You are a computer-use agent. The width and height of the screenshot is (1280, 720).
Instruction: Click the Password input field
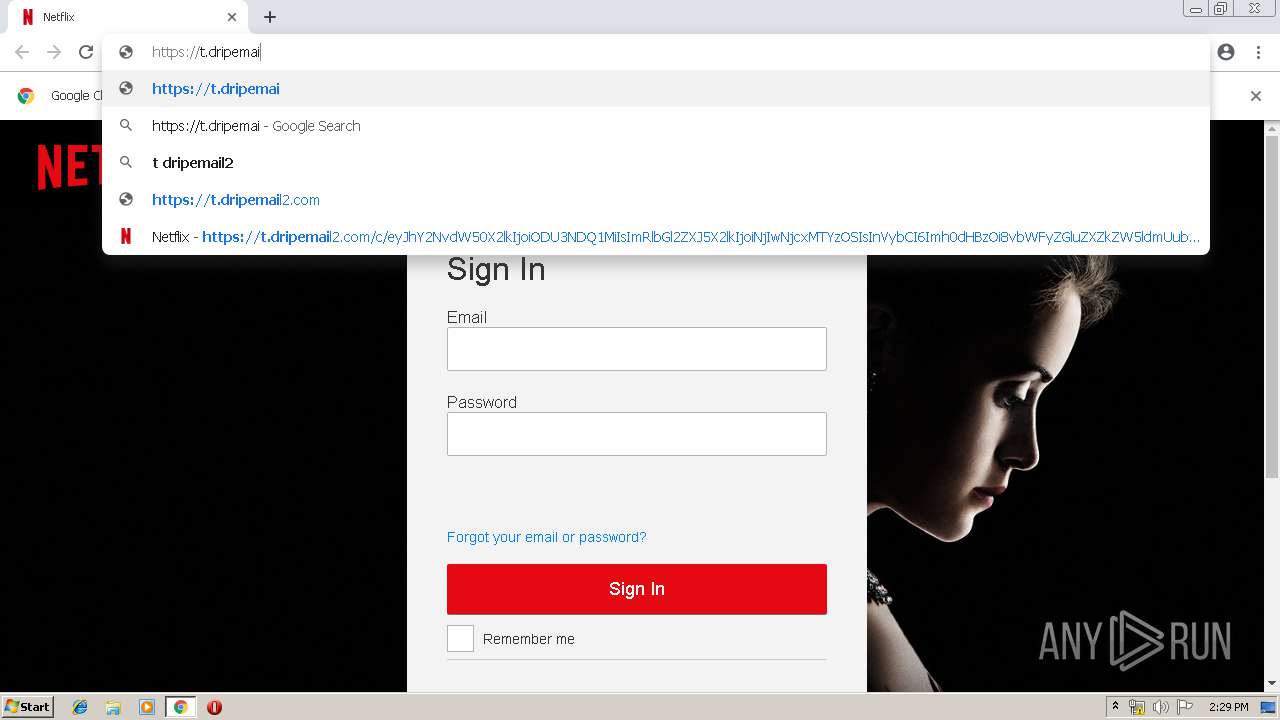(637, 434)
